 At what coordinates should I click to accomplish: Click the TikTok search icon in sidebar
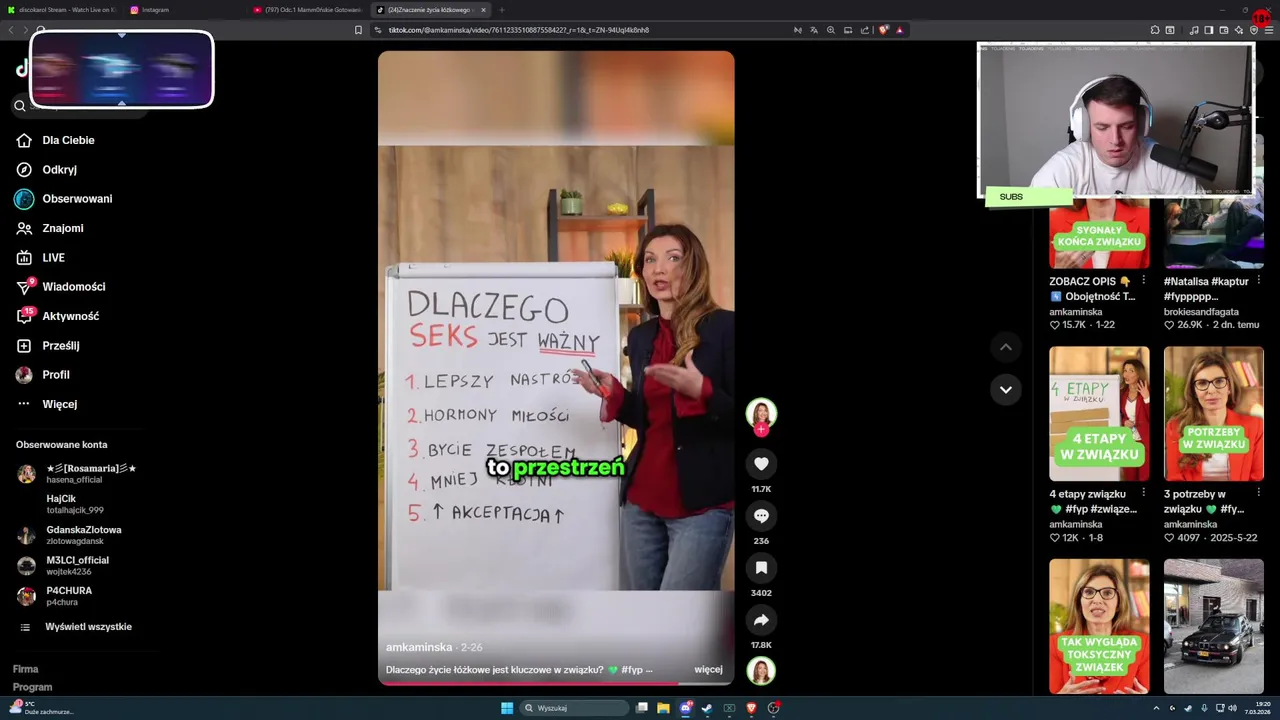click(20, 105)
